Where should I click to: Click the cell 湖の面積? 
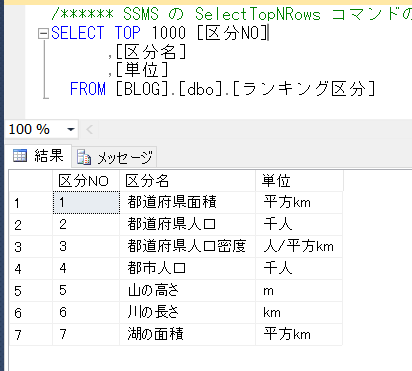point(188,334)
